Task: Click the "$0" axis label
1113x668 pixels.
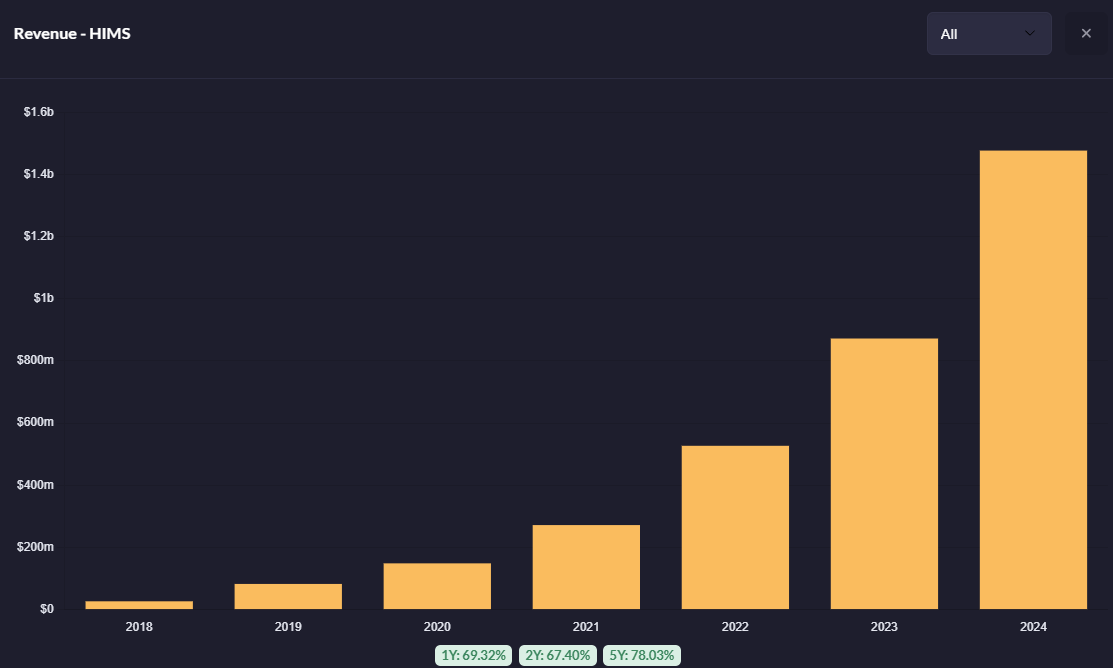Action: (x=47, y=609)
